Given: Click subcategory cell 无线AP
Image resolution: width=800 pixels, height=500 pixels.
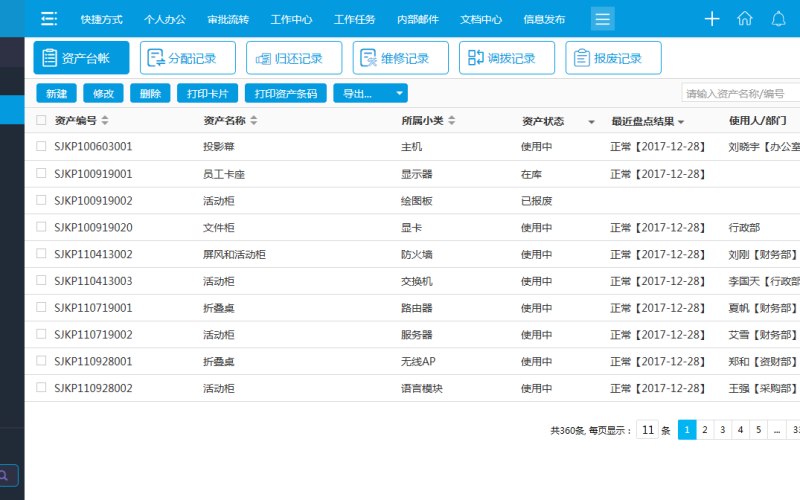Looking at the screenshot, I should tap(418, 361).
